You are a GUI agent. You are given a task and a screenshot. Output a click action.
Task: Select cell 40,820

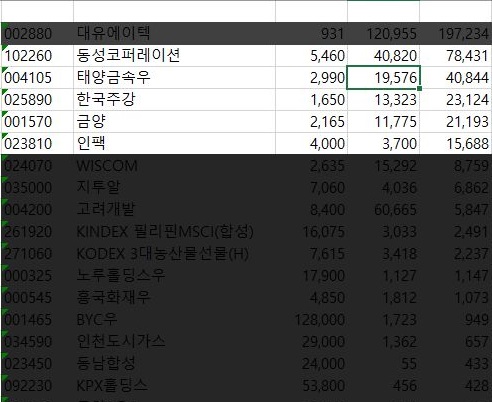point(383,56)
